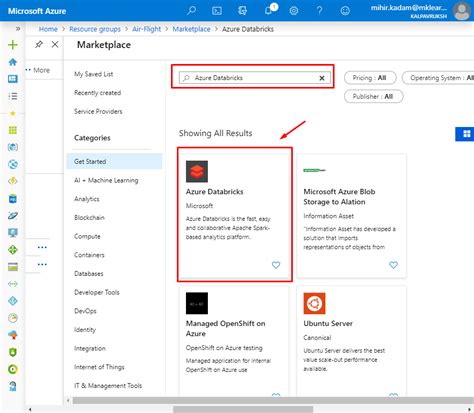Image resolution: width=474 pixels, height=413 pixels.
Task: Select AI + Machine Learning category
Action: click(x=106, y=180)
